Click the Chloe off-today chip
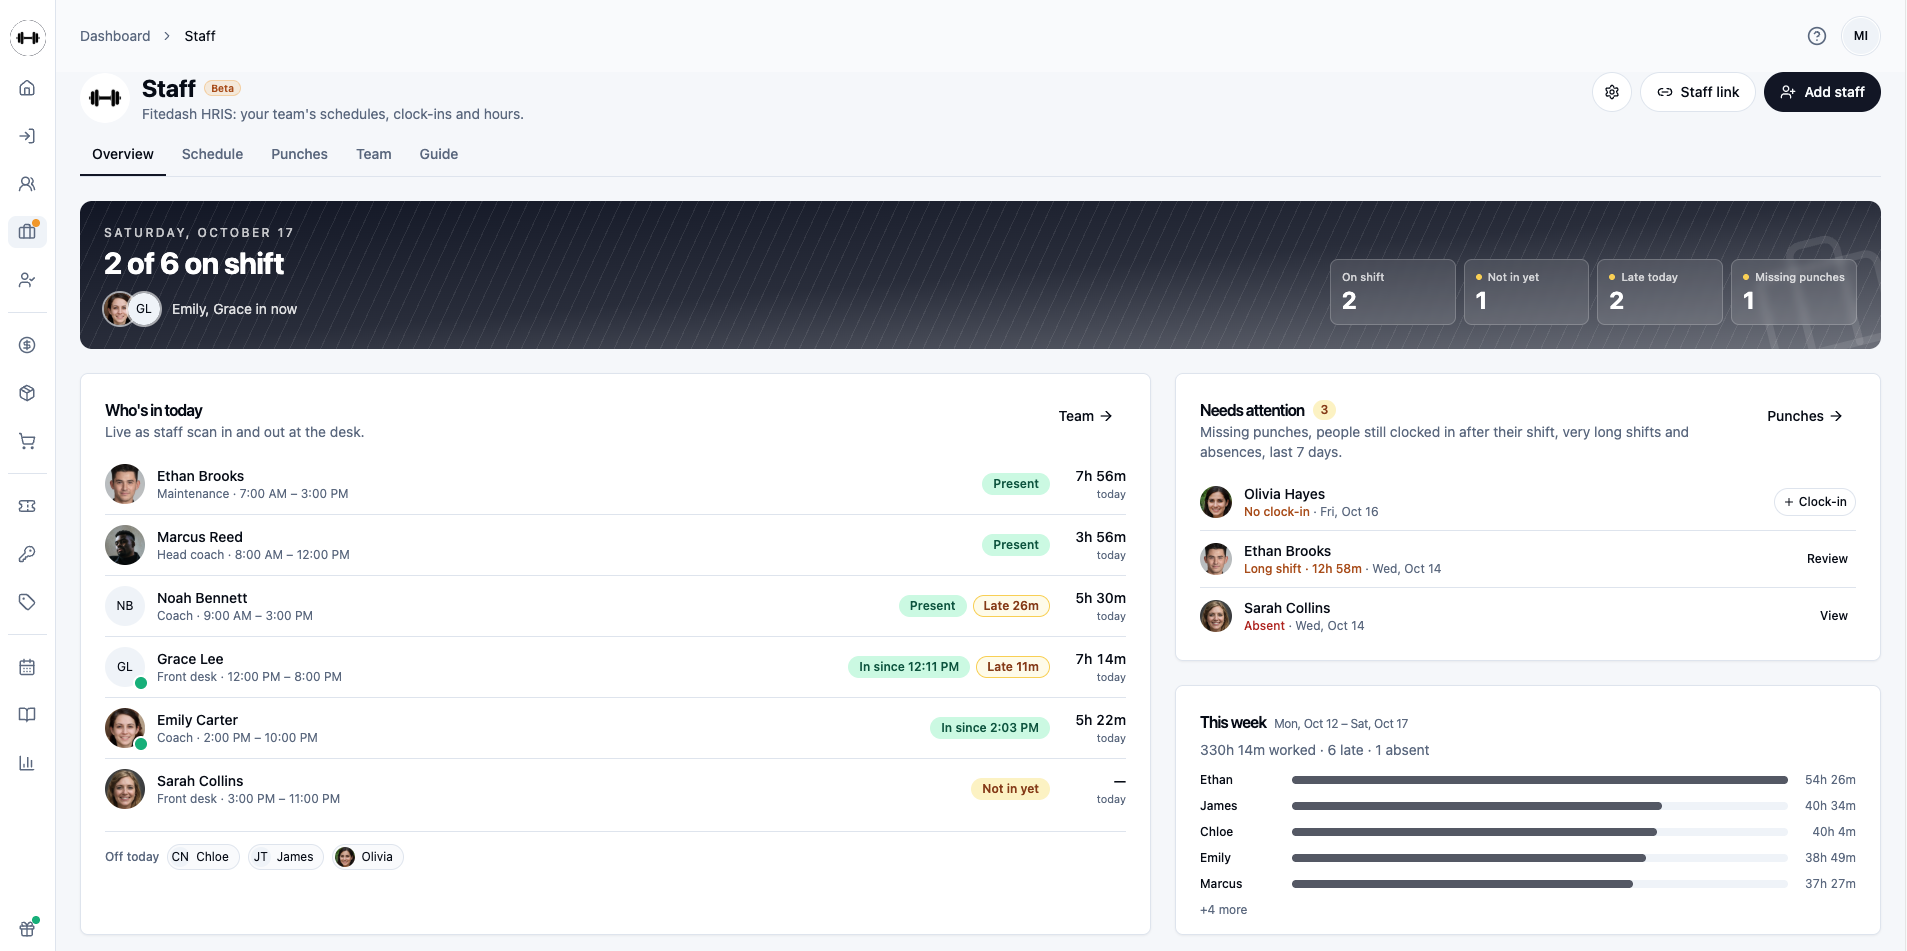 tap(203, 857)
